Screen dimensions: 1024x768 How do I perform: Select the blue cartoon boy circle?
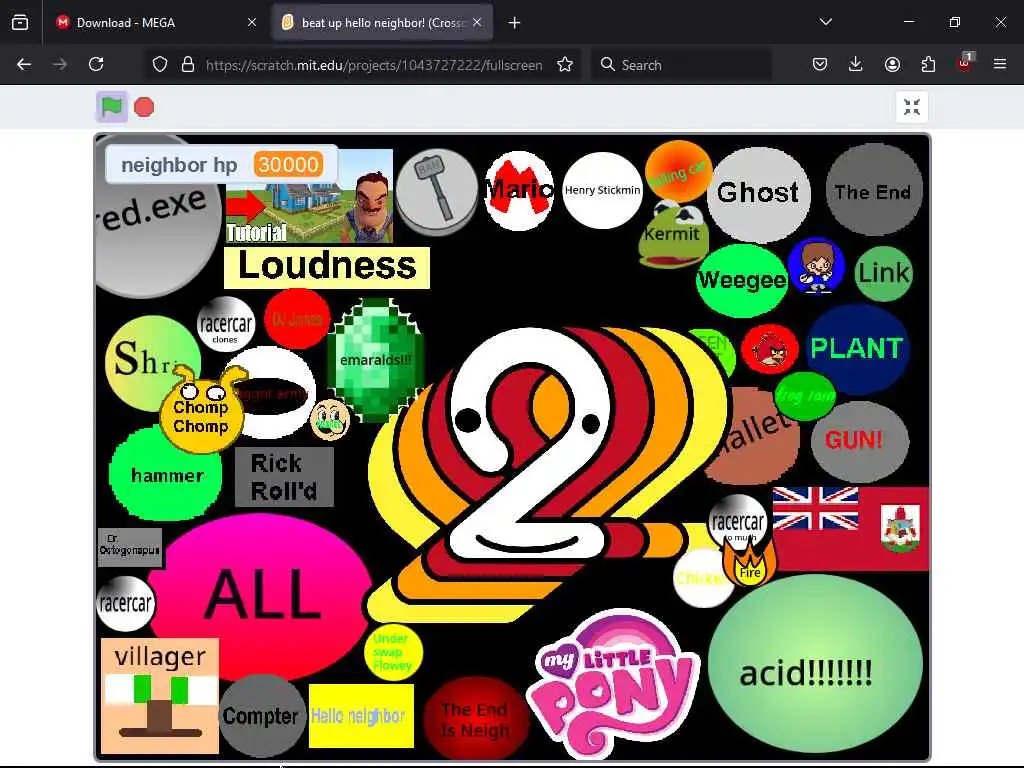click(x=816, y=266)
